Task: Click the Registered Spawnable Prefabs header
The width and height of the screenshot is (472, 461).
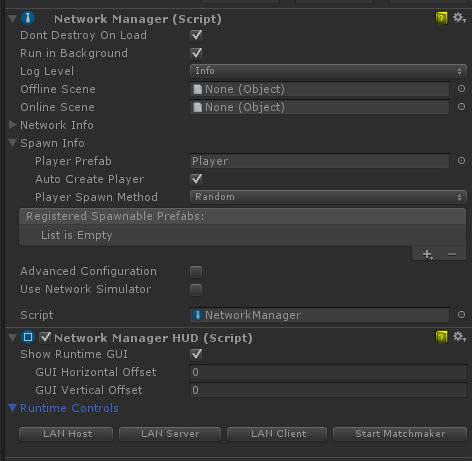Action: 243,216
